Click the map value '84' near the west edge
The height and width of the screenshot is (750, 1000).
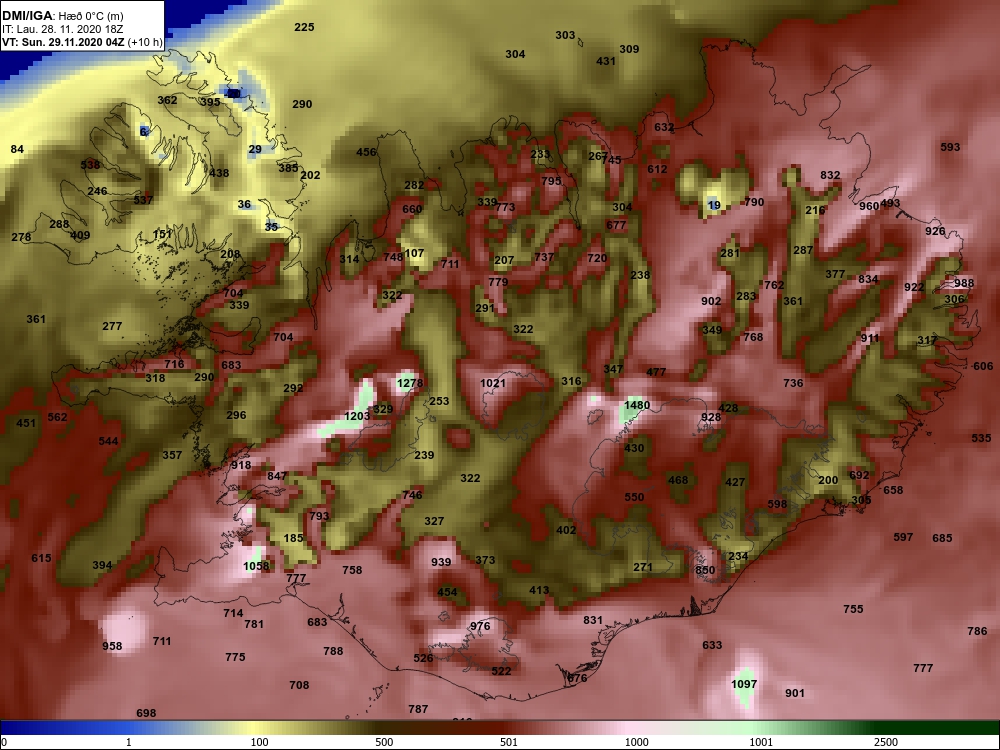(x=17, y=149)
